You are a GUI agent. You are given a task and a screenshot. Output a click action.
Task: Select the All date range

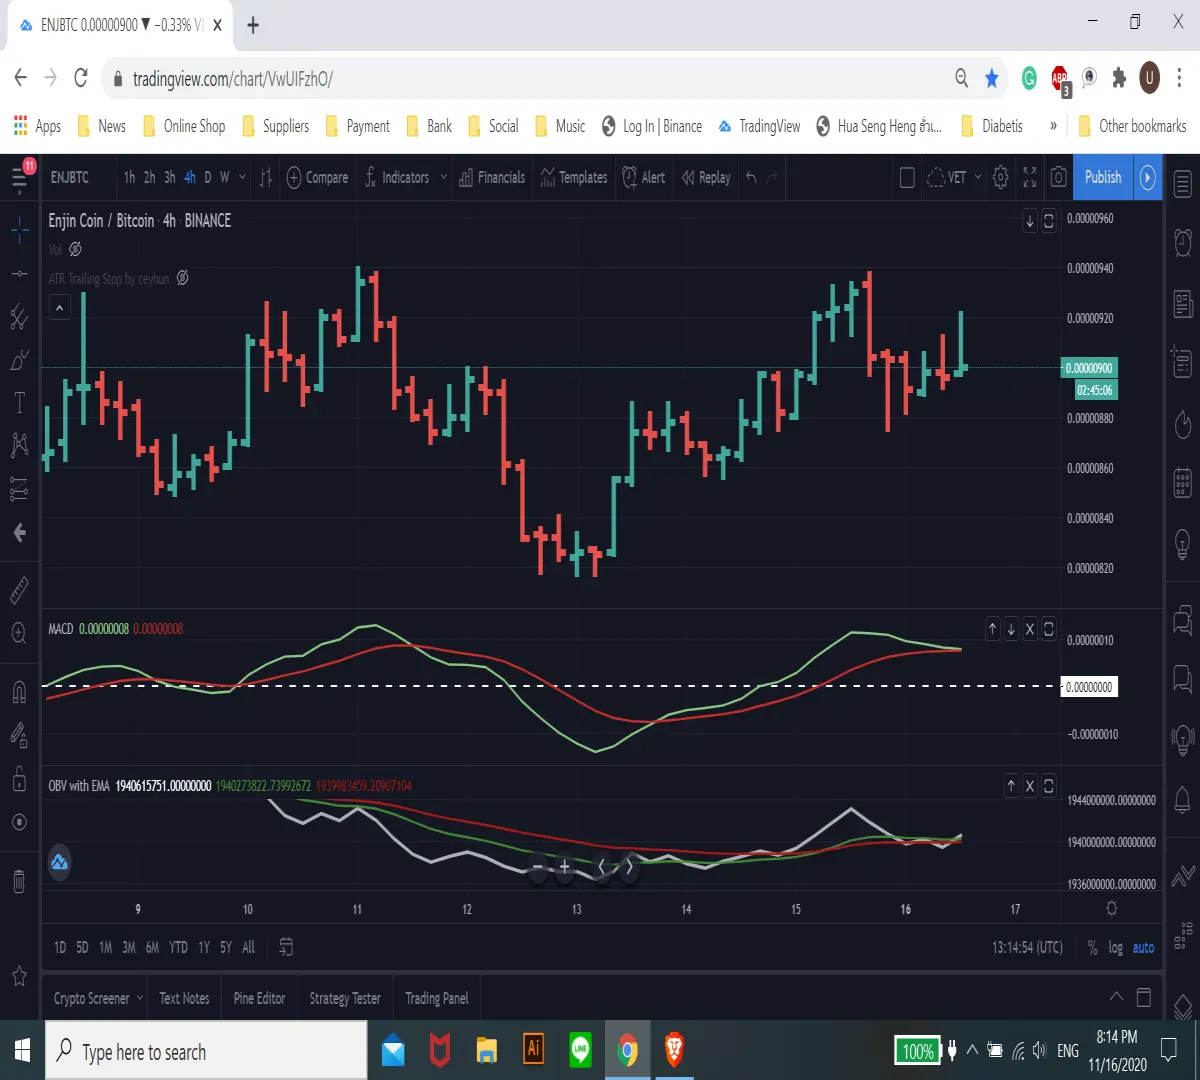click(x=248, y=947)
